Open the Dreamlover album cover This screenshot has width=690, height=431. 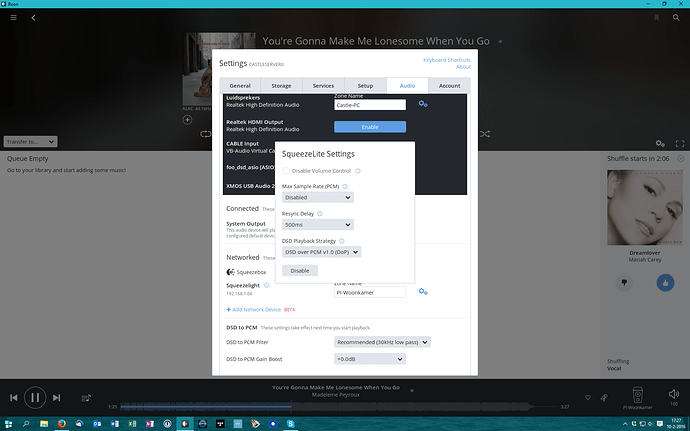coord(645,207)
